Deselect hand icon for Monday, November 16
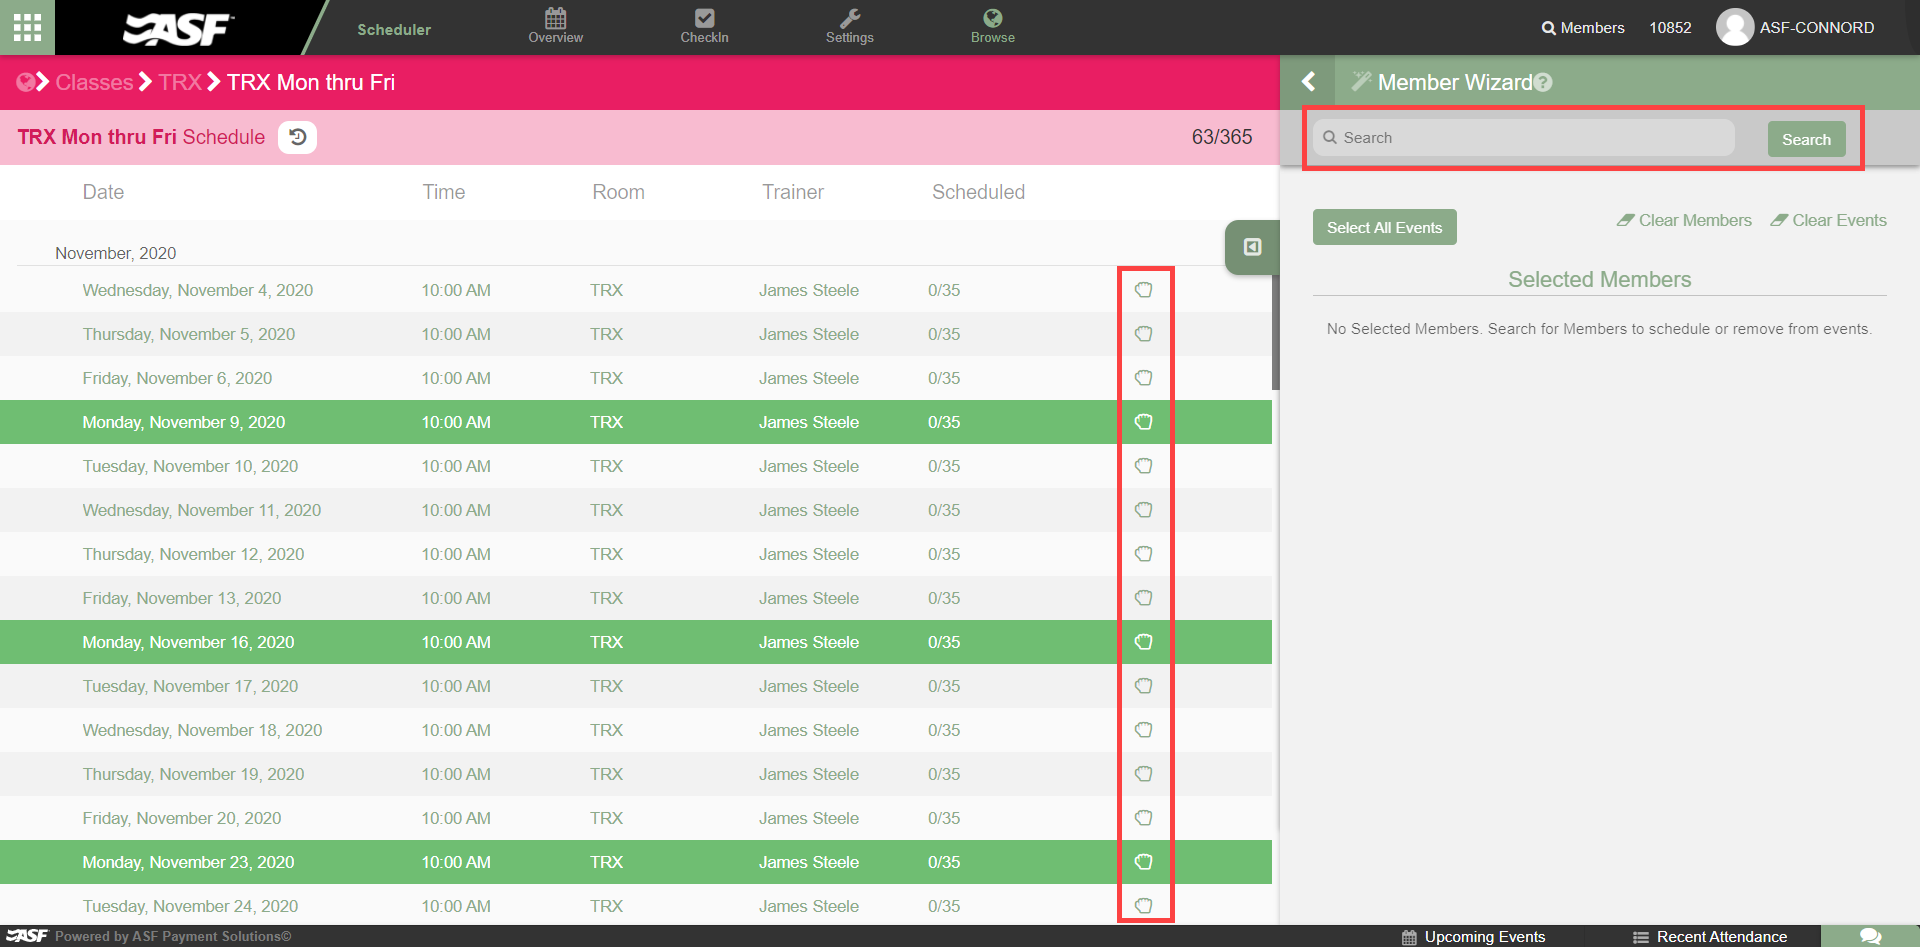The image size is (1920, 947). click(1144, 642)
